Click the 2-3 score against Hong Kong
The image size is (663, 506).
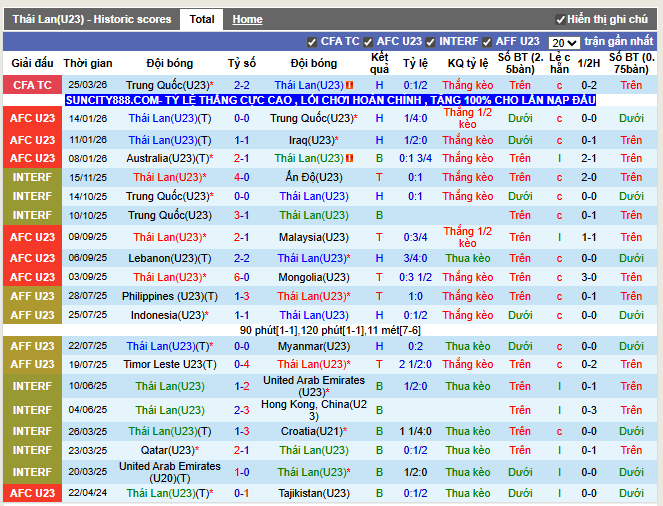tap(242, 410)
